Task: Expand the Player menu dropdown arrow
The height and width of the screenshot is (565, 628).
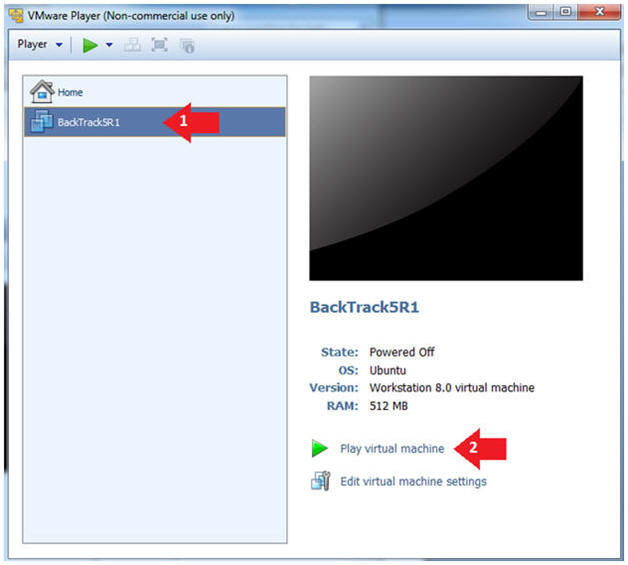Action: (x=59, y=45)
